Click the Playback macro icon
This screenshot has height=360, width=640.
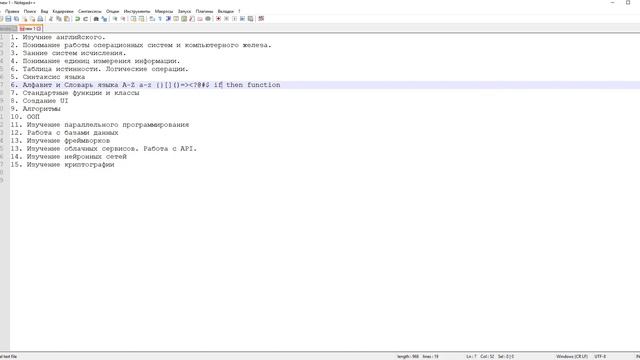pos(234,19)
